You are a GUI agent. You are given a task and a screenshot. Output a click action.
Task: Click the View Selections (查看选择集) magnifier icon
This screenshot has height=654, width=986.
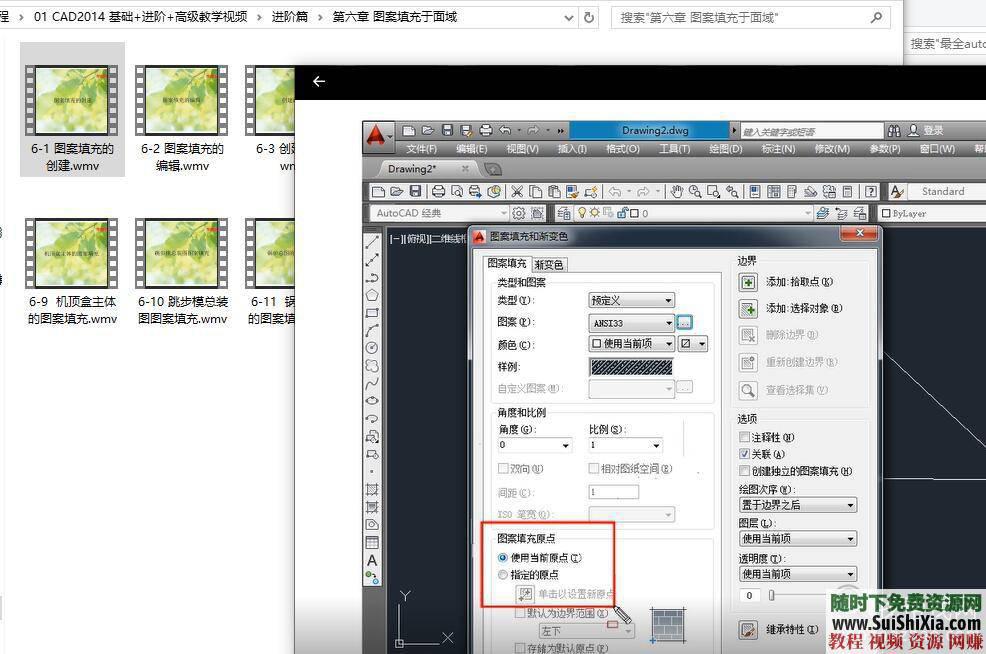pyautogui.click(x=747, y=390)
